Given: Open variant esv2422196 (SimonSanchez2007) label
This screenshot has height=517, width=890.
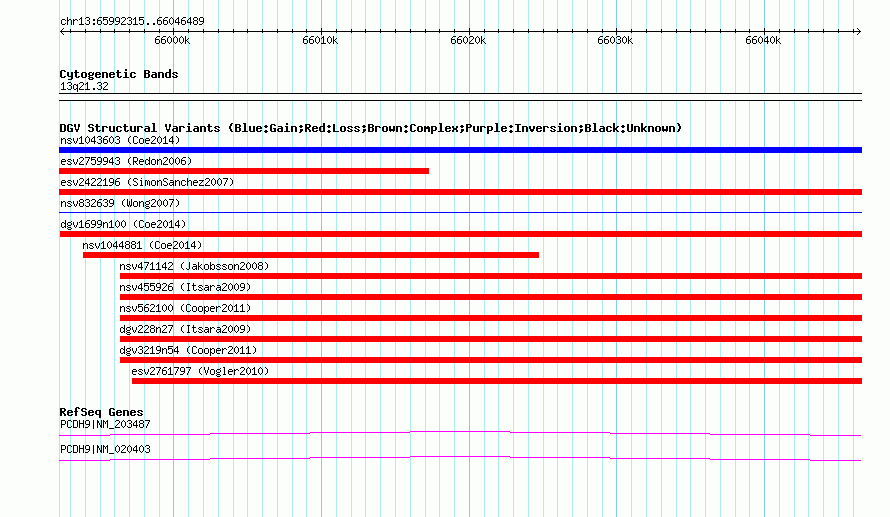Looking at the screenshot, I should point(147,182).
